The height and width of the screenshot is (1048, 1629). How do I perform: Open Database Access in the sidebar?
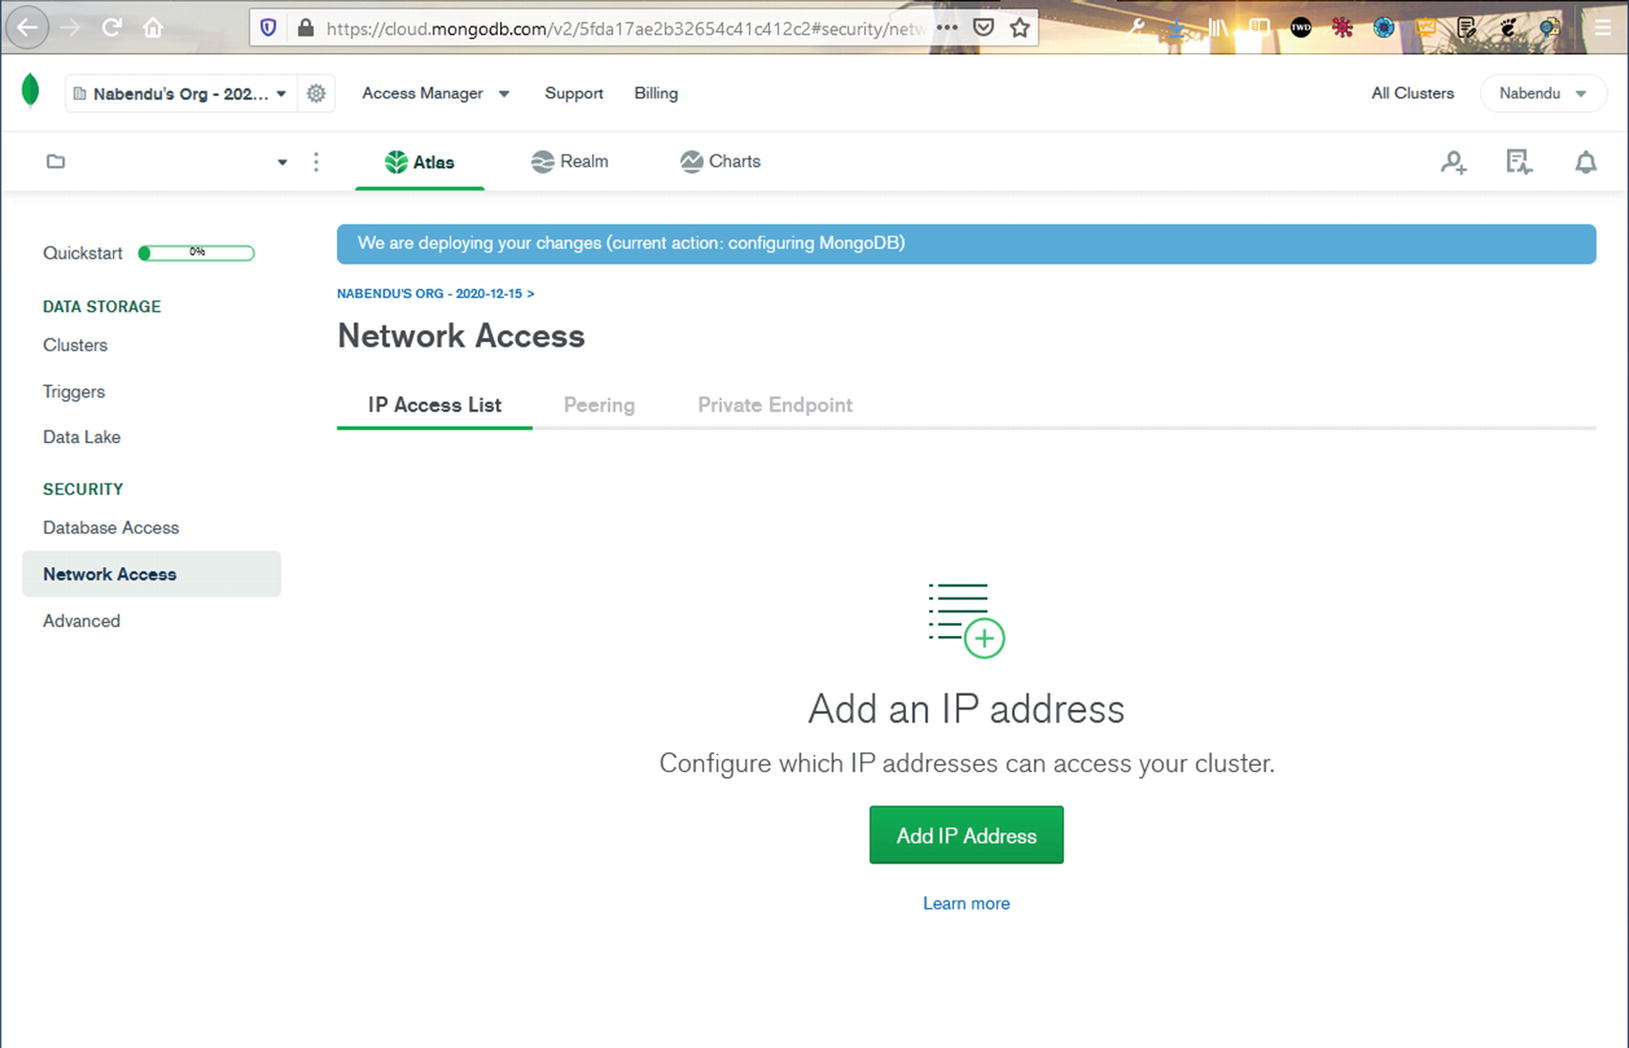tap(111, 527)
